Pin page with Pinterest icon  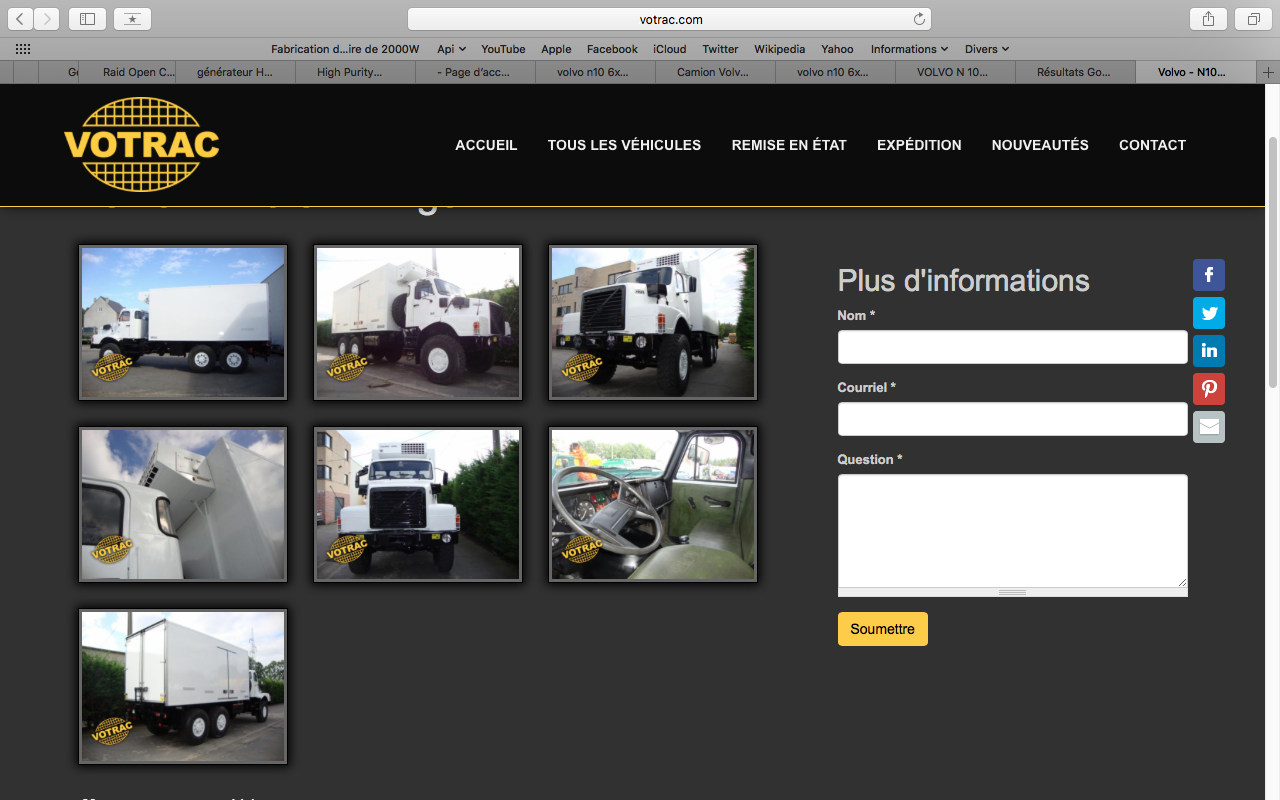coord(1208,389)
